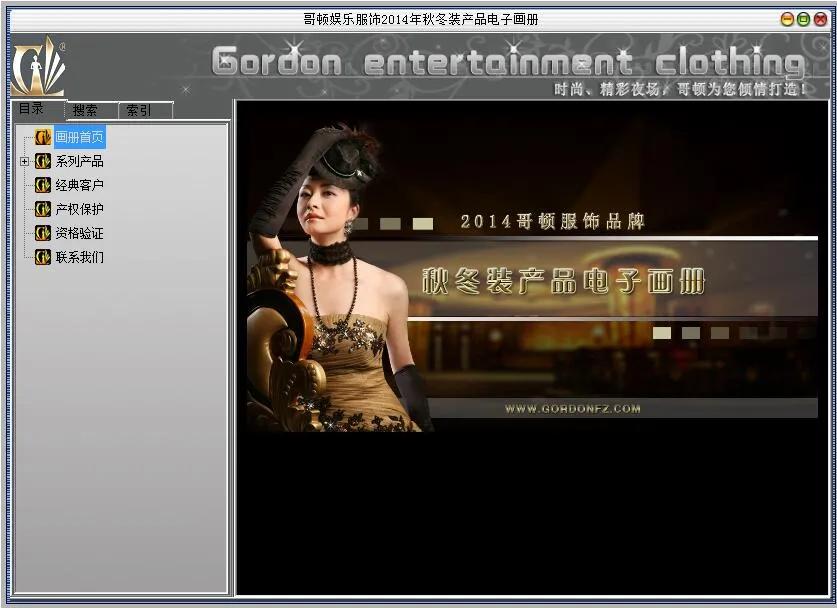Click the icon beside 联系我们
Image resolution: width=837 pixels, height=608 pixels.
(x=43, y=257)
